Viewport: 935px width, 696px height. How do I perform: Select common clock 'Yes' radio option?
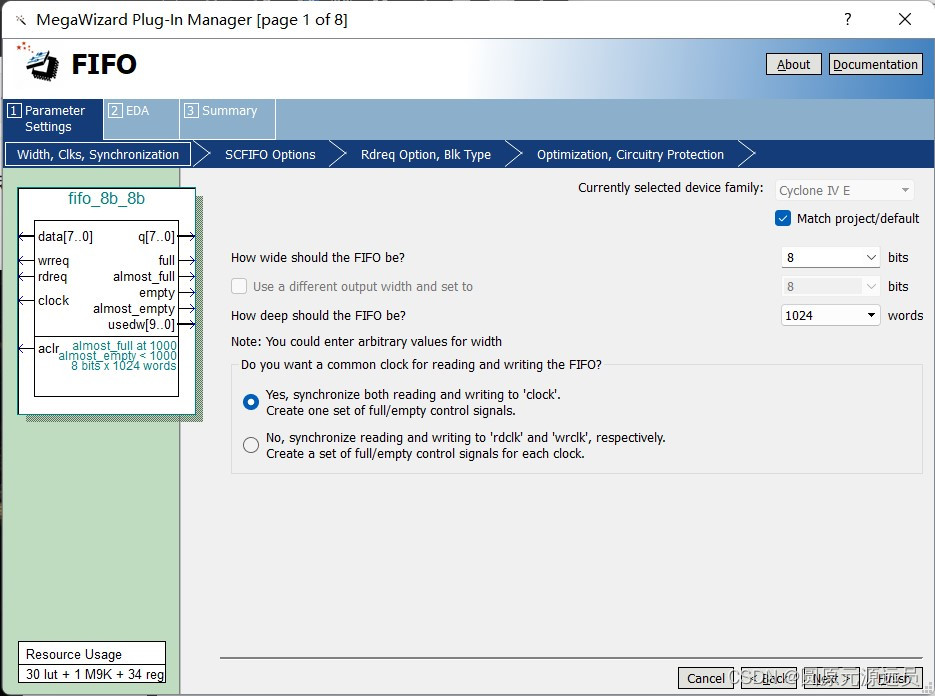pos(251,402)
